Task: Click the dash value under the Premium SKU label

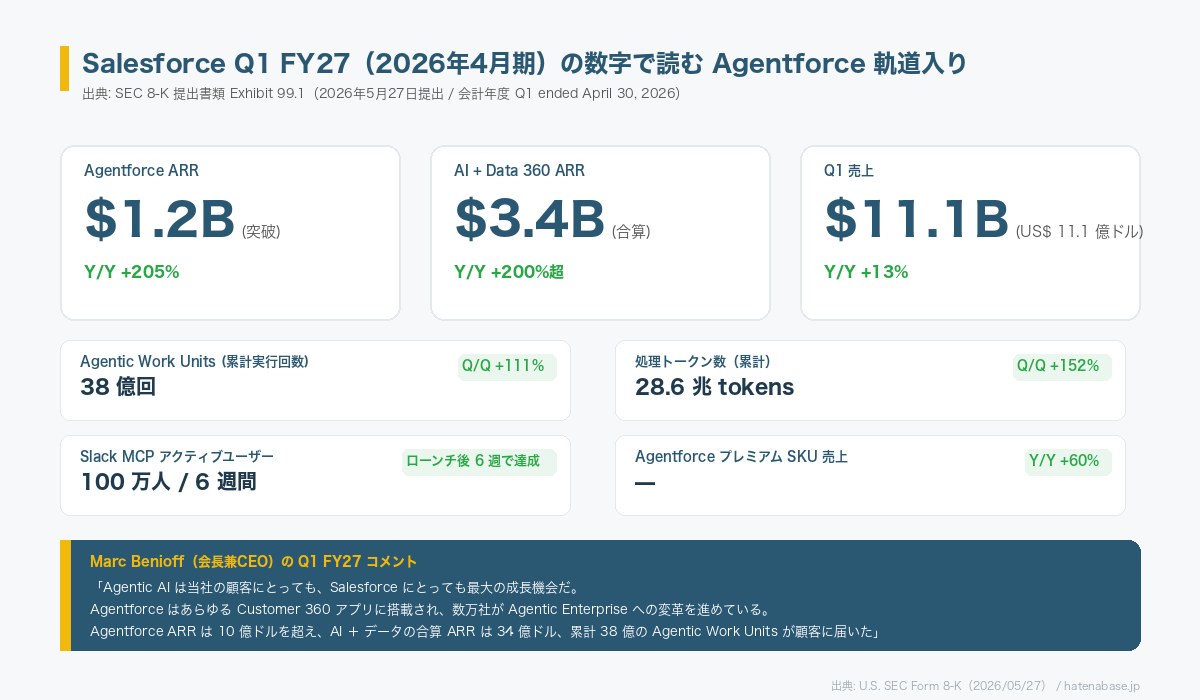Action: pos(645,483)
